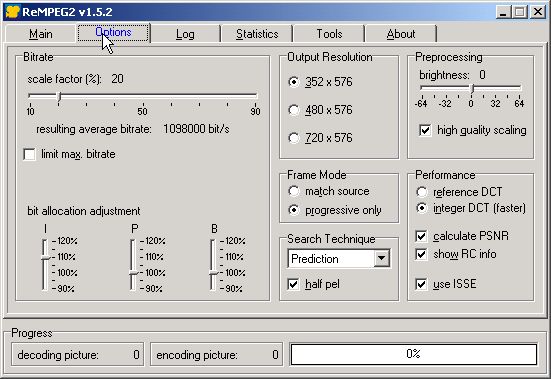Select reference DCT option
This screenshot has width=551, height=379.
coord(422,192)
